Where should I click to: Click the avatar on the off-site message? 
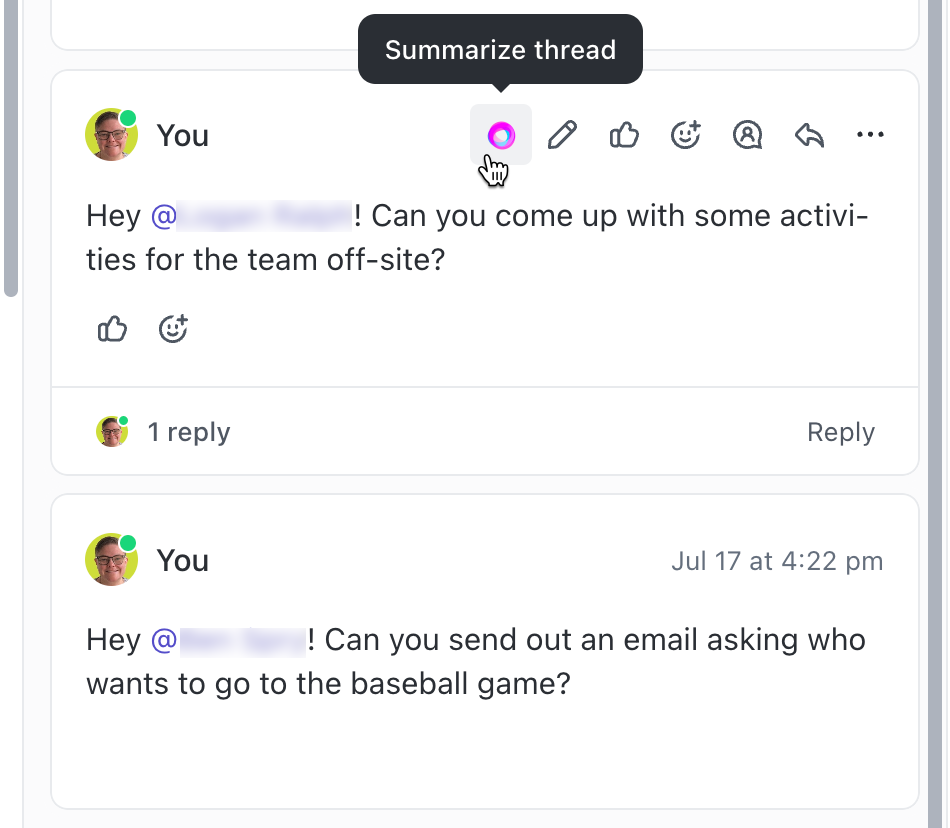(x=111, y=135)
